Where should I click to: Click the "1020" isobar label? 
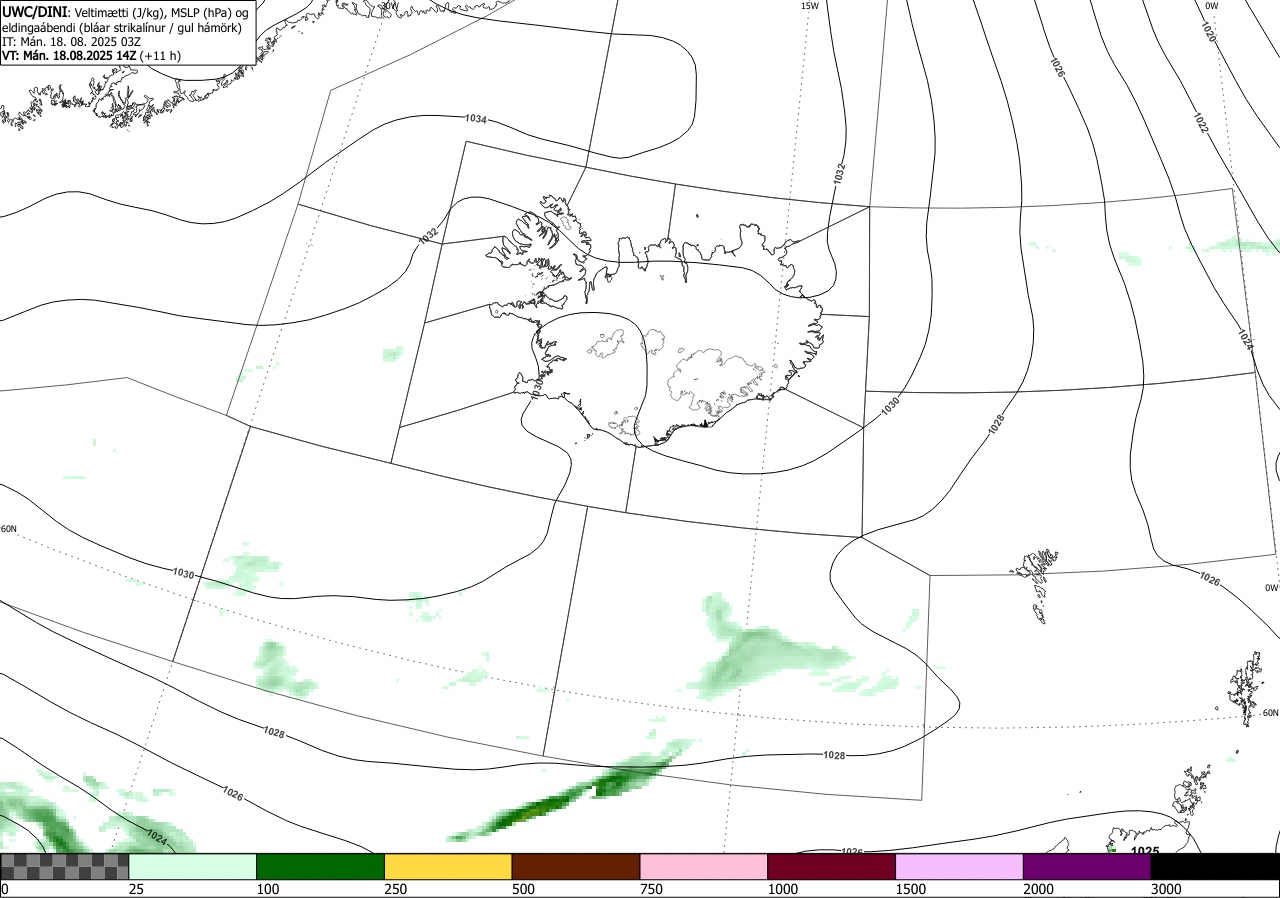(x=1208, y=32)
